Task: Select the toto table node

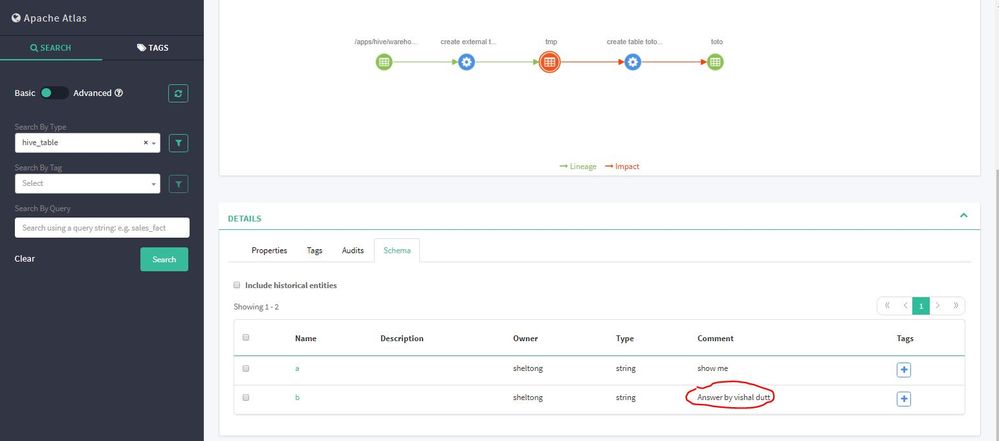Action: (x=715, y=62)
